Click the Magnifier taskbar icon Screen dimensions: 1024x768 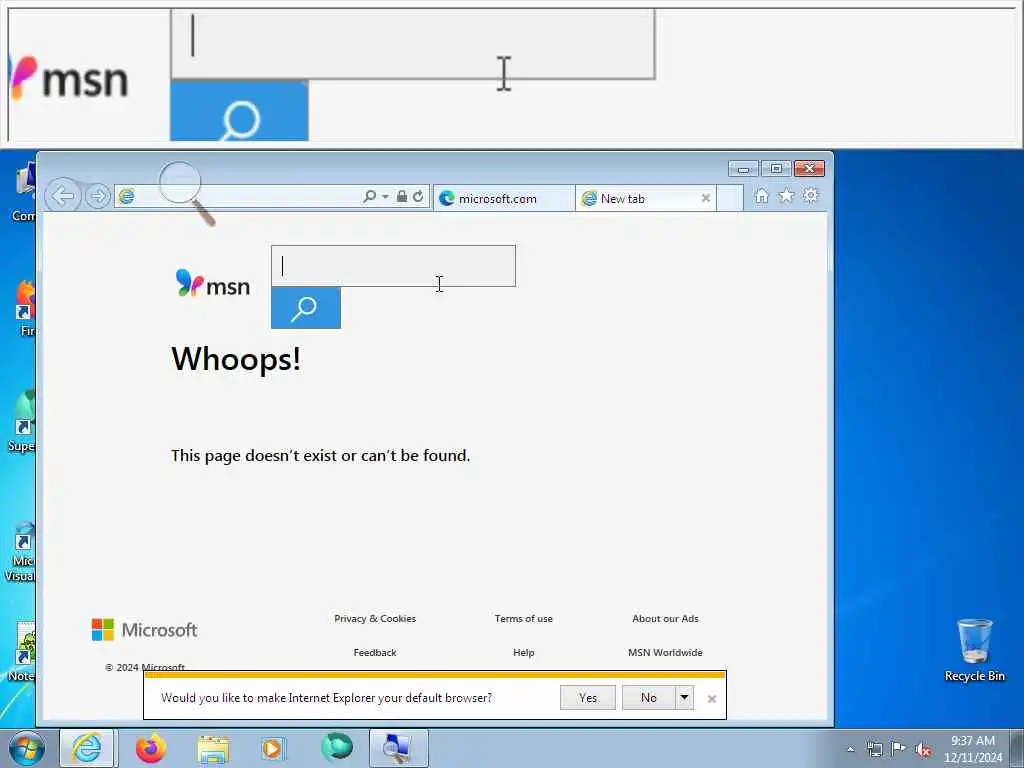coord(398,748)
